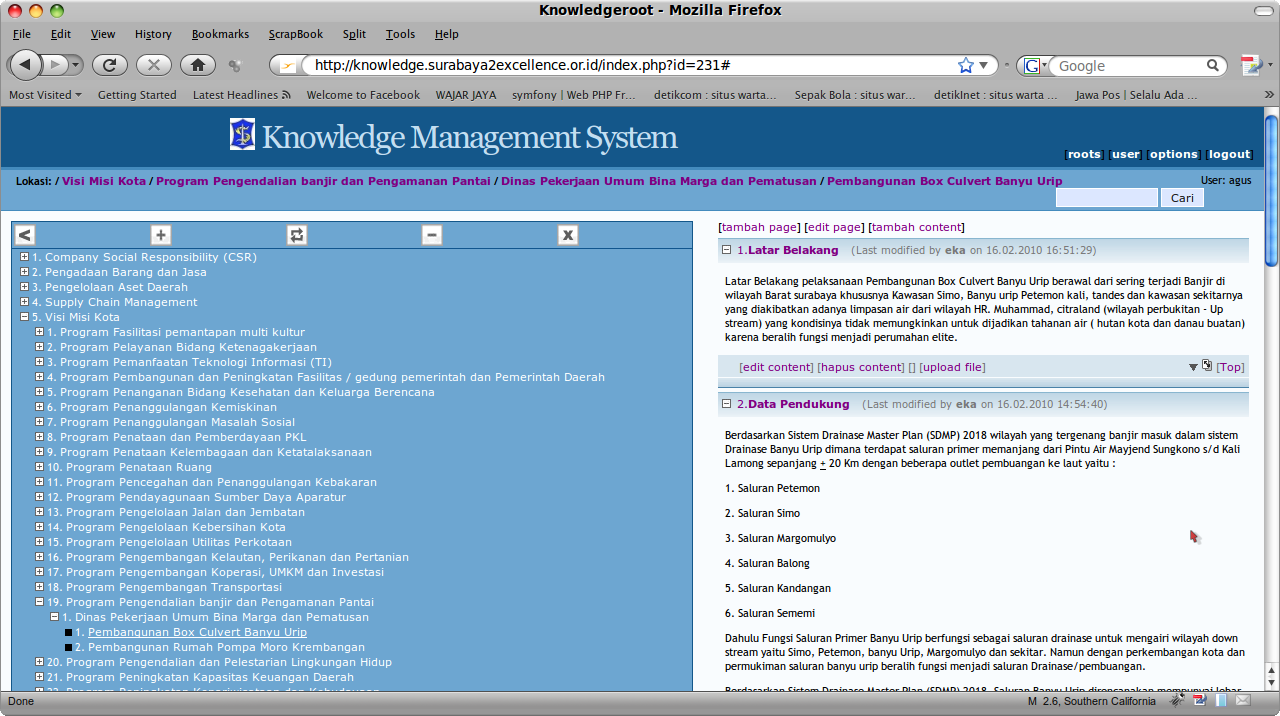
Task: Open the Welcome to Facebook bookmark
Action: pyautogui.click(x=363, y=95)
